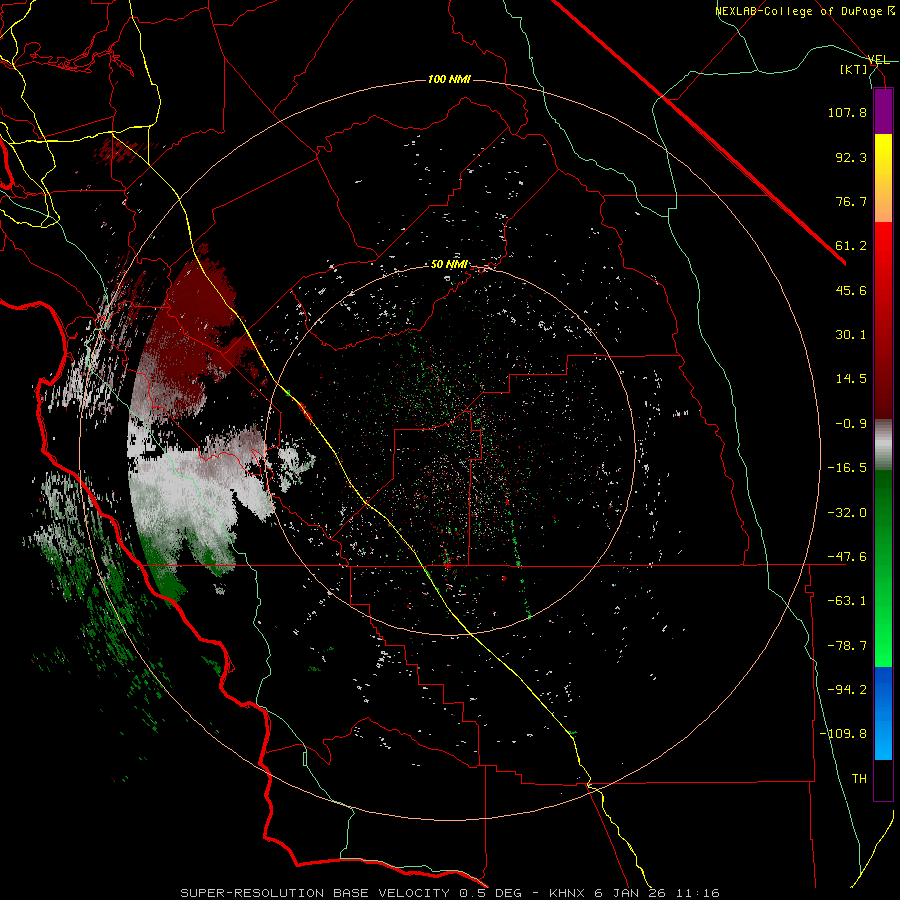The width and height of the screenshot is (900, 900).
Task: Click the yellow-orange segment of the color bar
Action: [883, 177]
